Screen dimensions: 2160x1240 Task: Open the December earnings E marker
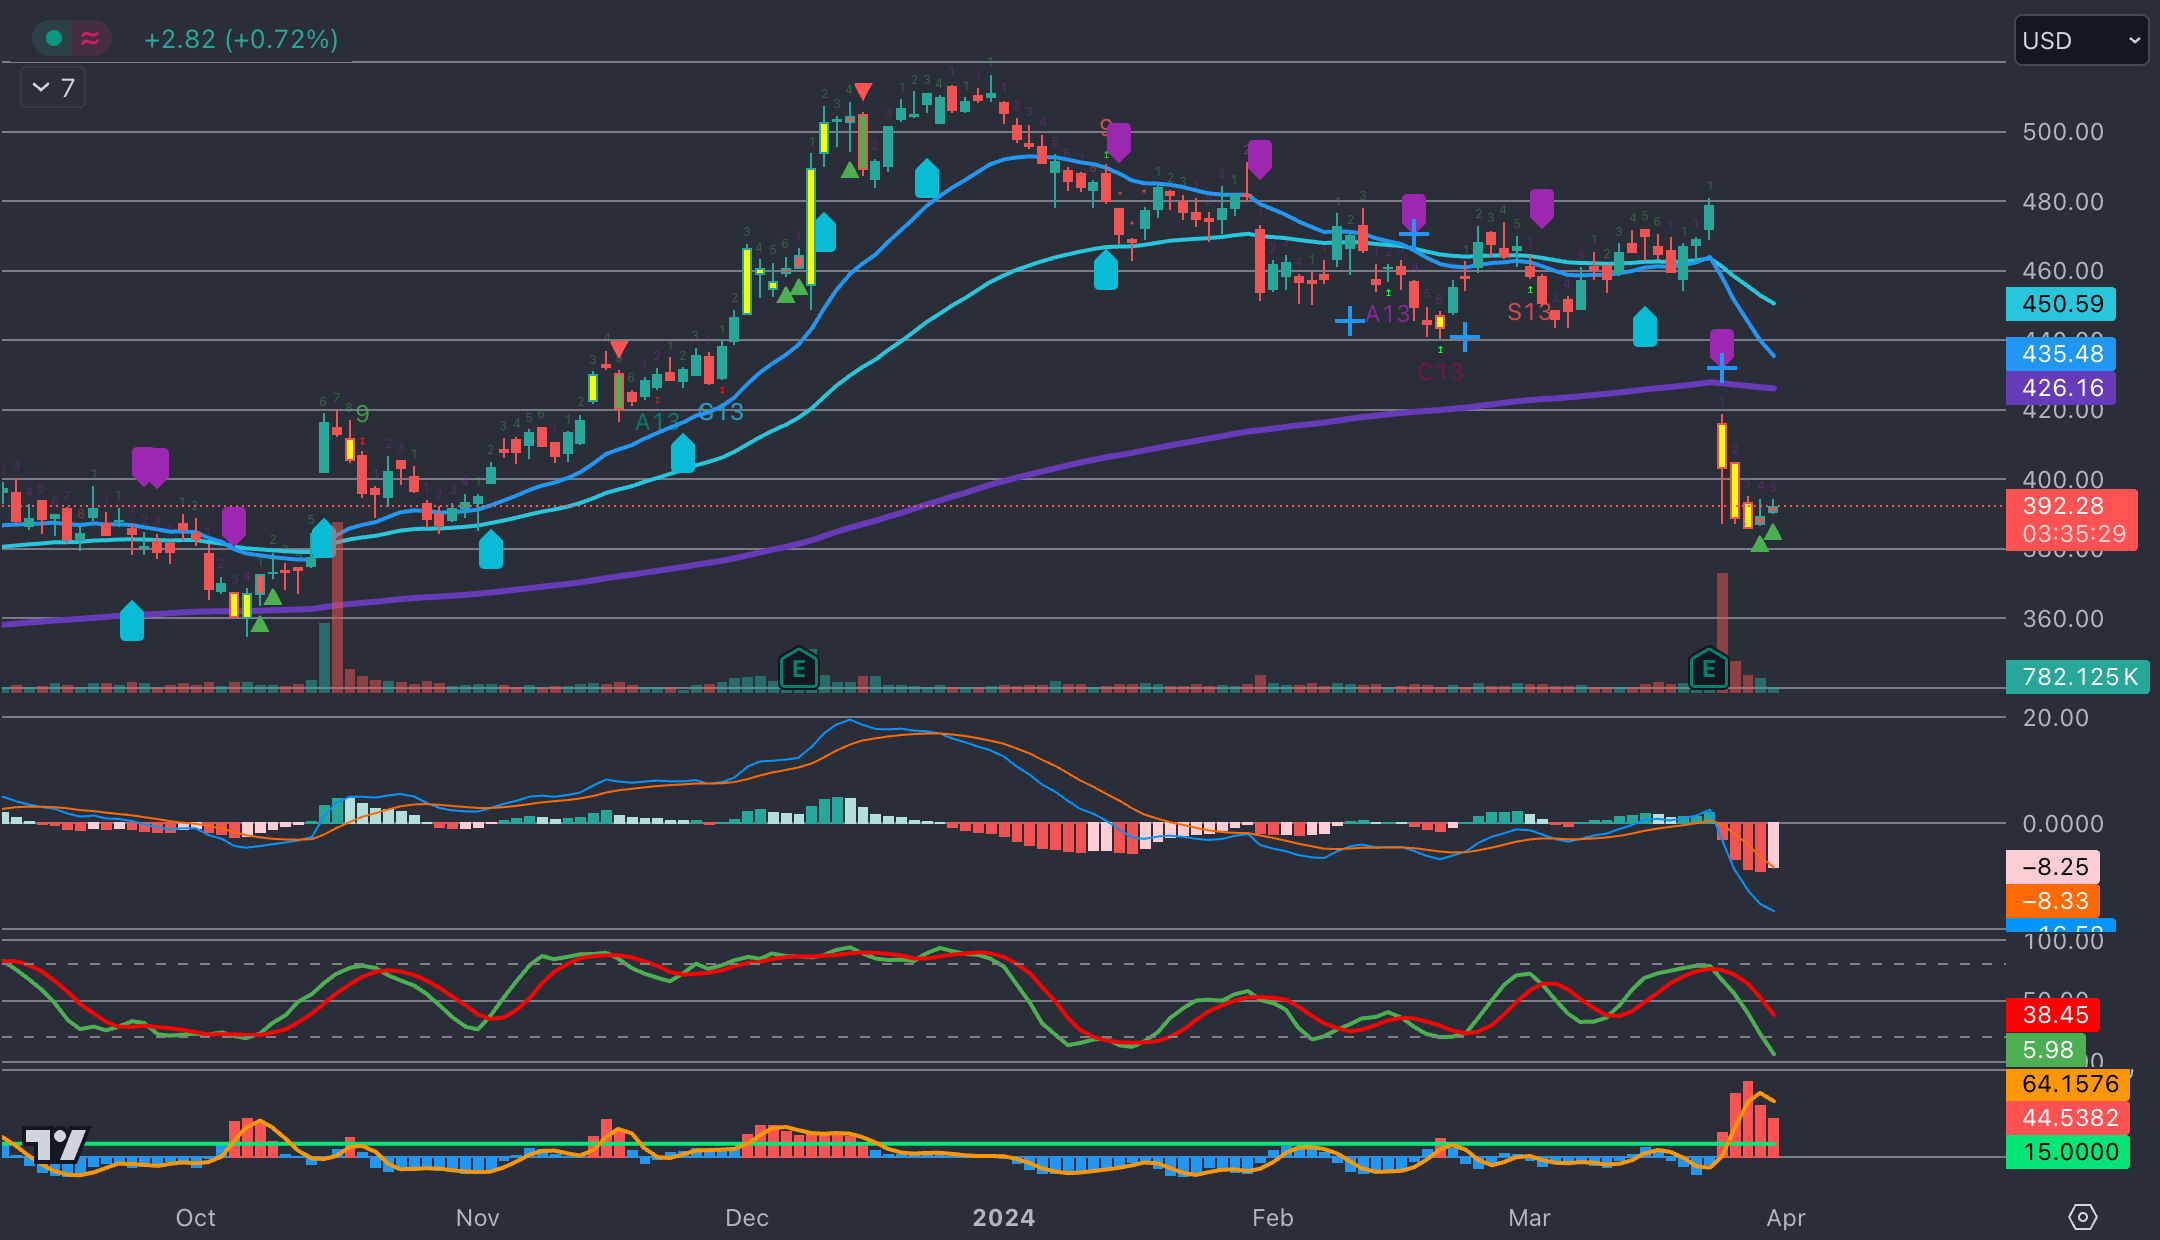[798, 669]
